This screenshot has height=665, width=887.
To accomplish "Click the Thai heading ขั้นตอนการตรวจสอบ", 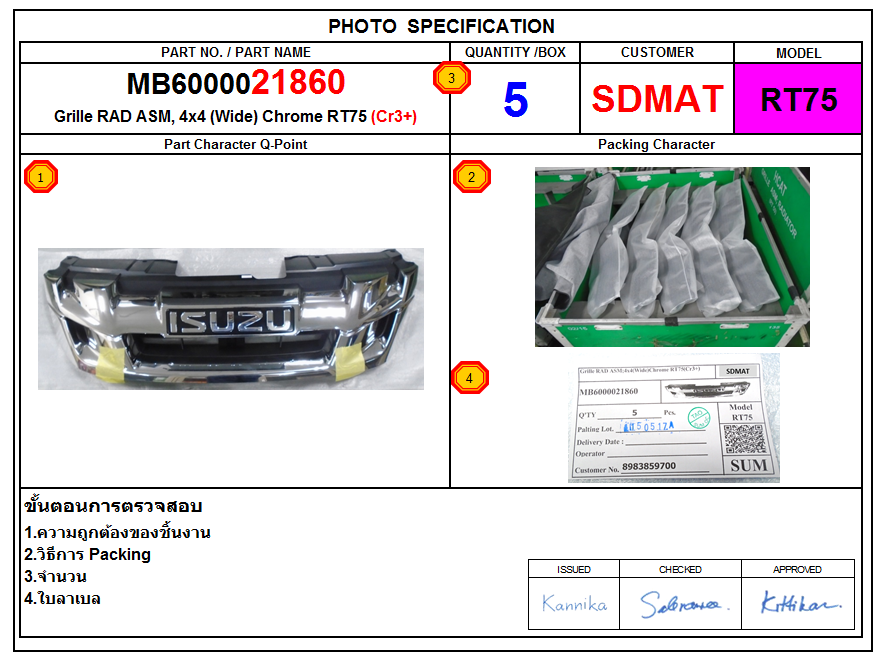I will point(113,506).
